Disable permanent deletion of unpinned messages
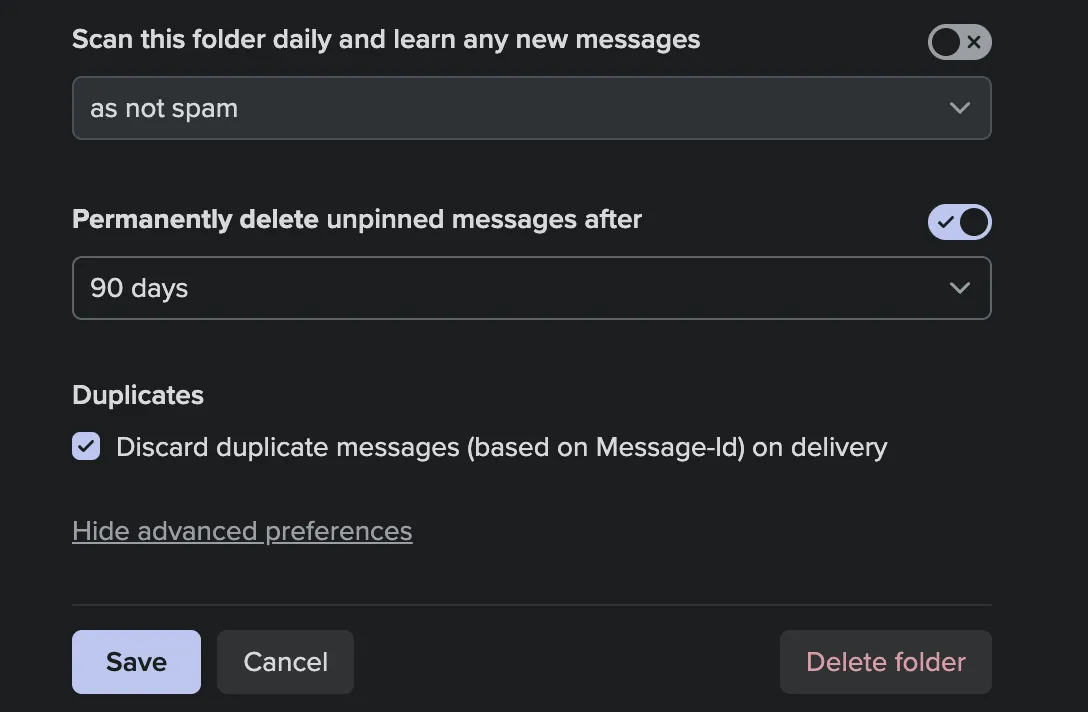The height and width of the screenshot is (712, 1088). tap(959, 222)
